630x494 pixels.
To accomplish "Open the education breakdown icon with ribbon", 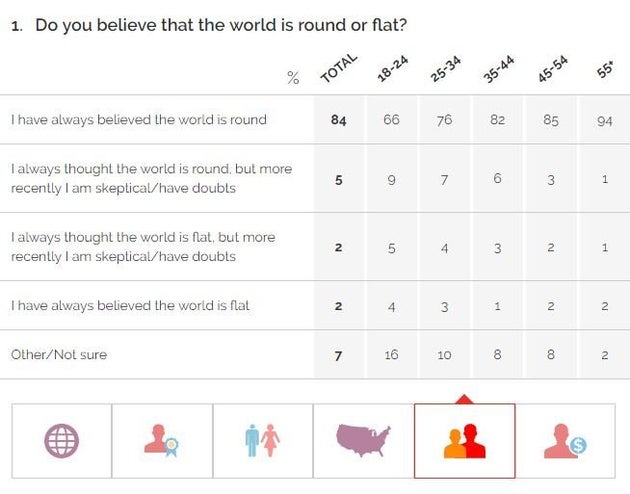I will tap(161, 440).
